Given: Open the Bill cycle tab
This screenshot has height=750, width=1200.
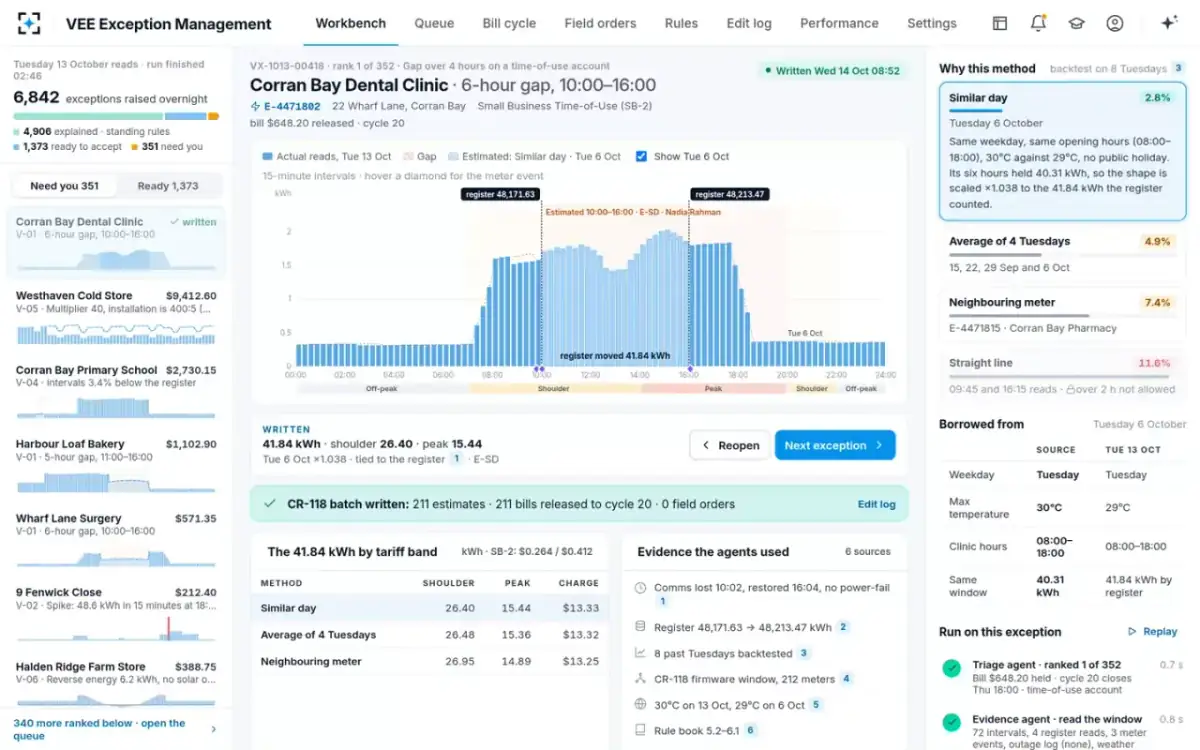Looking at the screenshot, I should pyautogui.click(x=509, y=23).
